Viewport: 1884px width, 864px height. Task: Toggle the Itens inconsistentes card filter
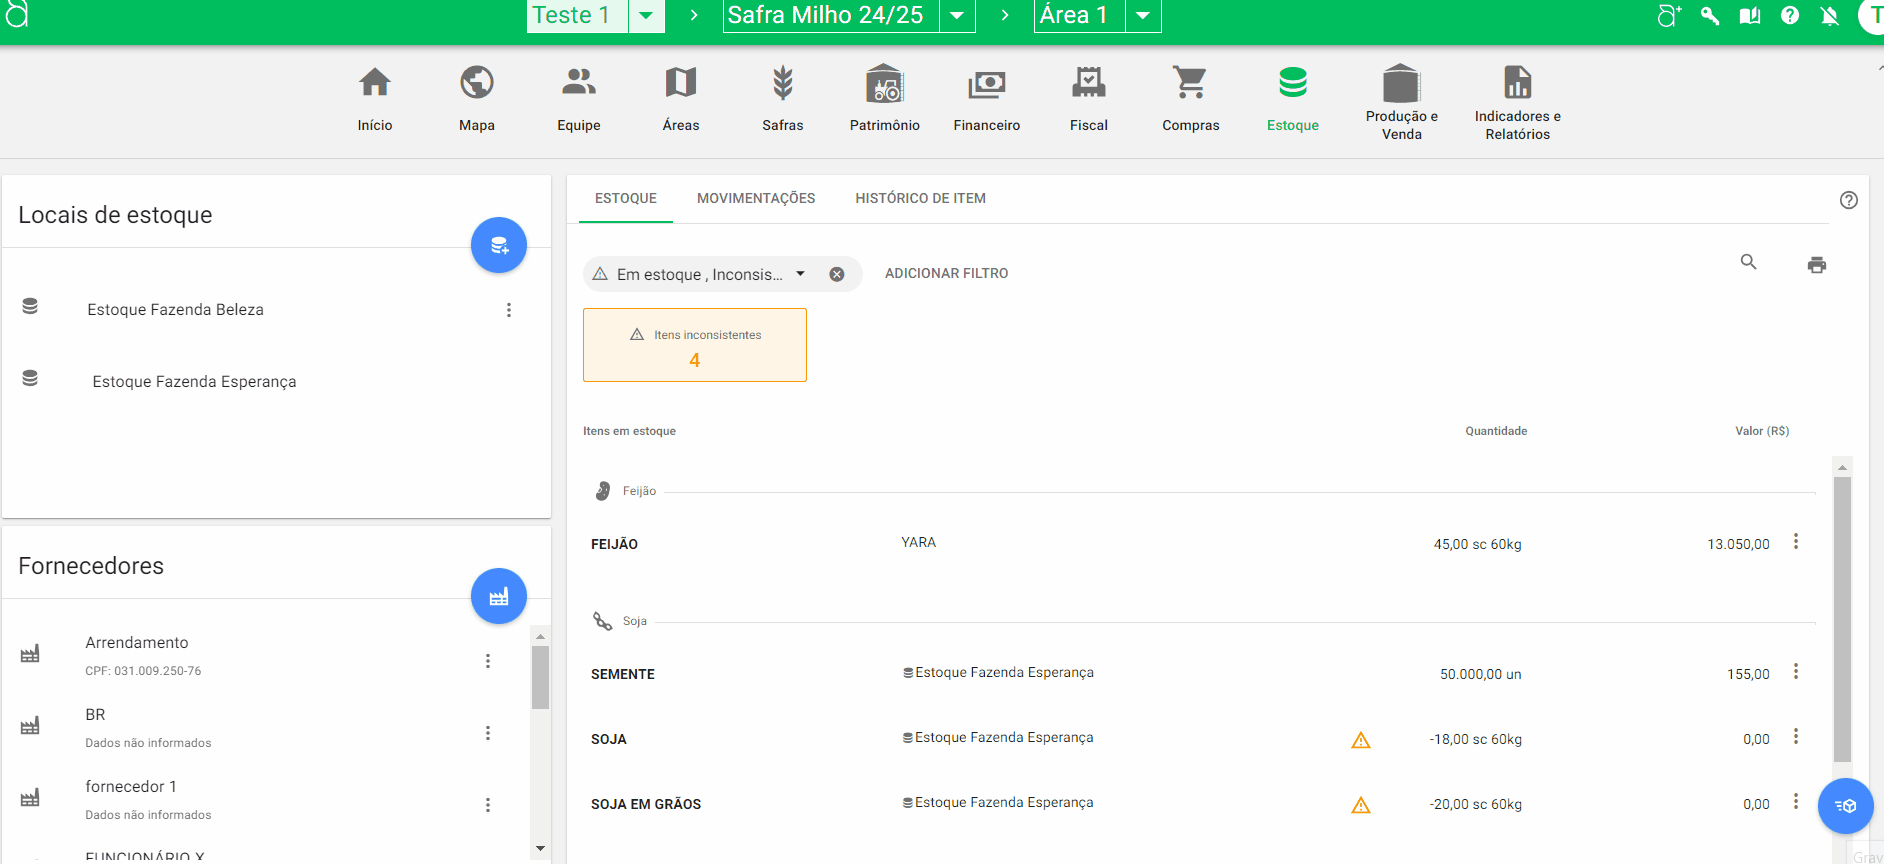[x=695, y=345]
